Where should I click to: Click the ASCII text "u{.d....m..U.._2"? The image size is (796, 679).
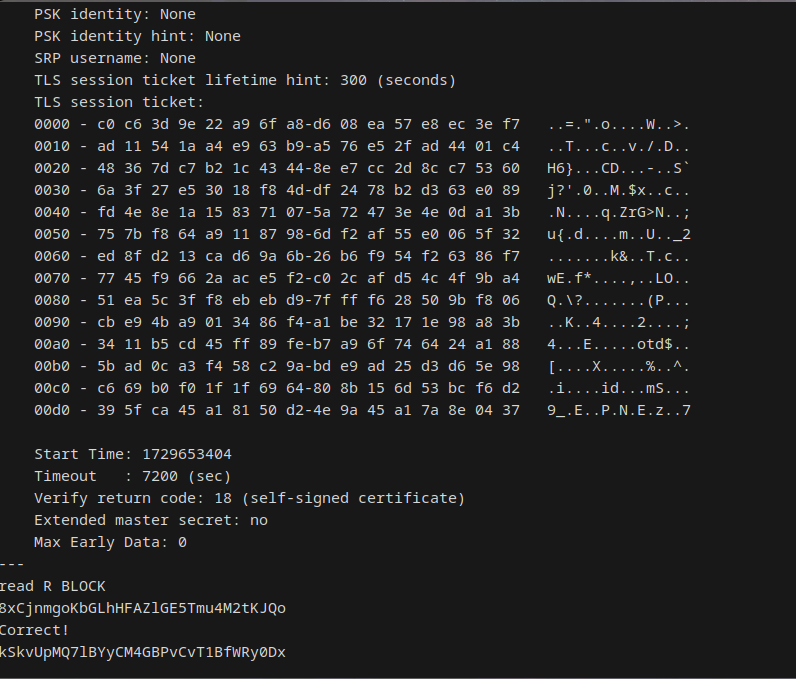[x=619, y=234]
